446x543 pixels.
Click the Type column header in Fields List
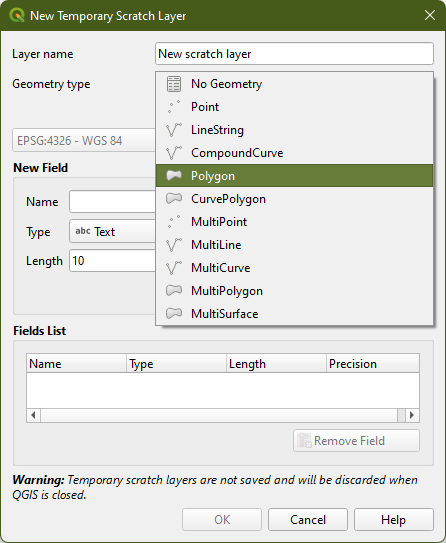176,364
